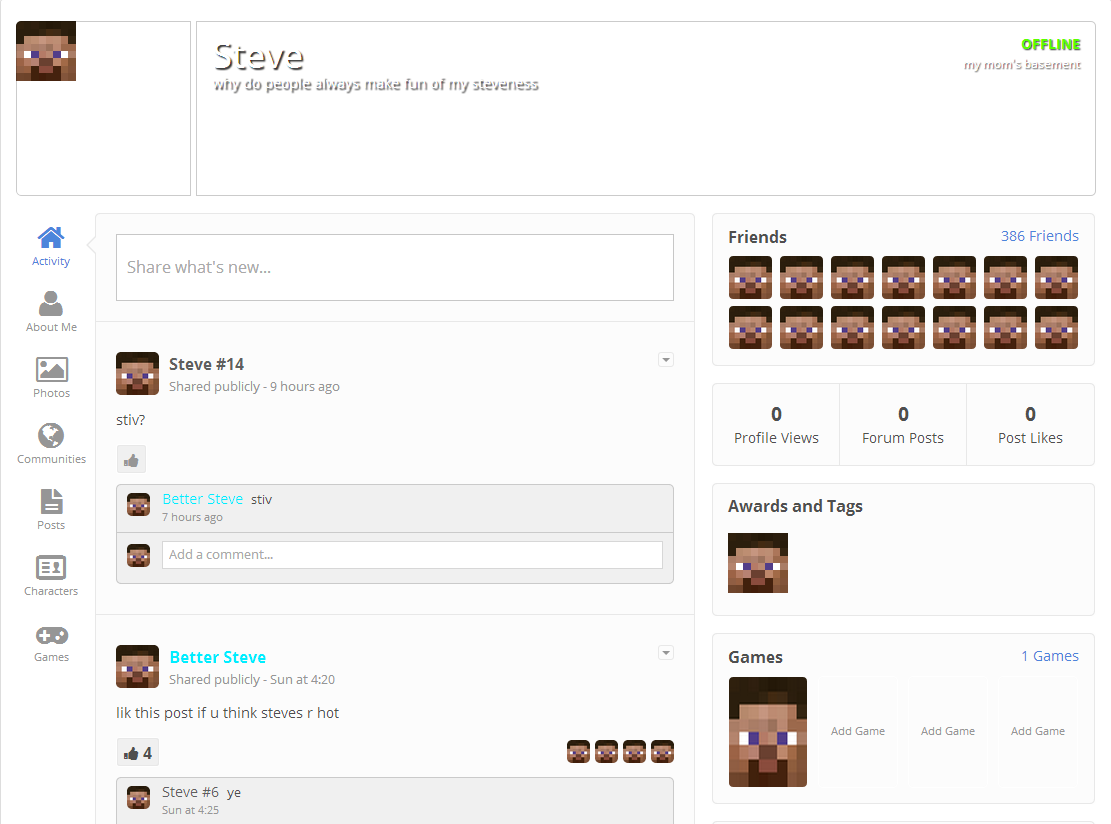Click Steve #6 comment avatar
1111x824 pixels.
tap(138, 797)
